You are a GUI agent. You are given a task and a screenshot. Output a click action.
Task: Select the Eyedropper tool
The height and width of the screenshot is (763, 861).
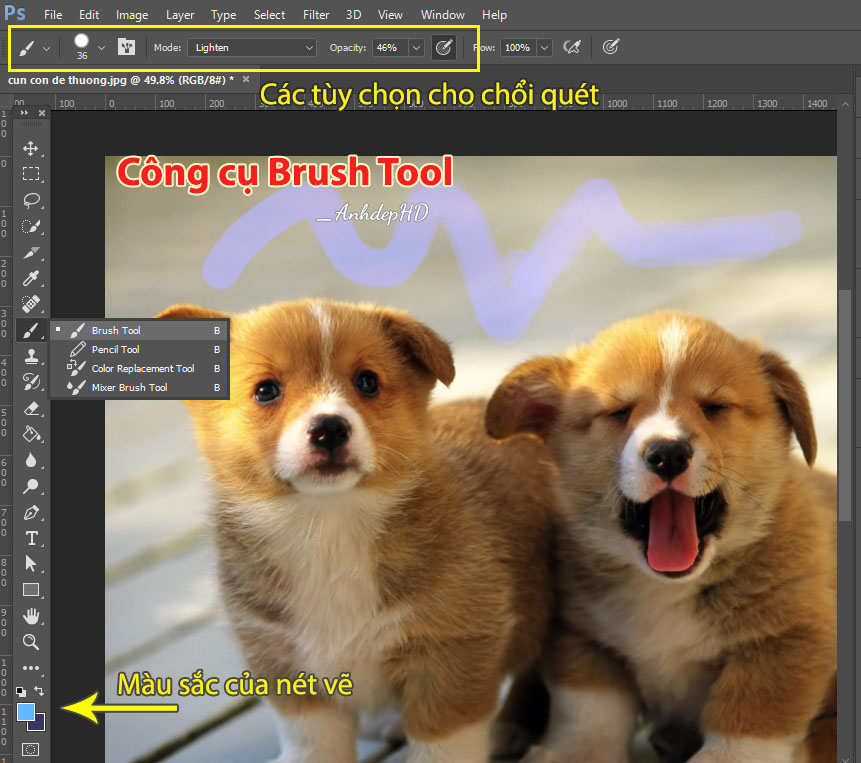pos(31,278)
